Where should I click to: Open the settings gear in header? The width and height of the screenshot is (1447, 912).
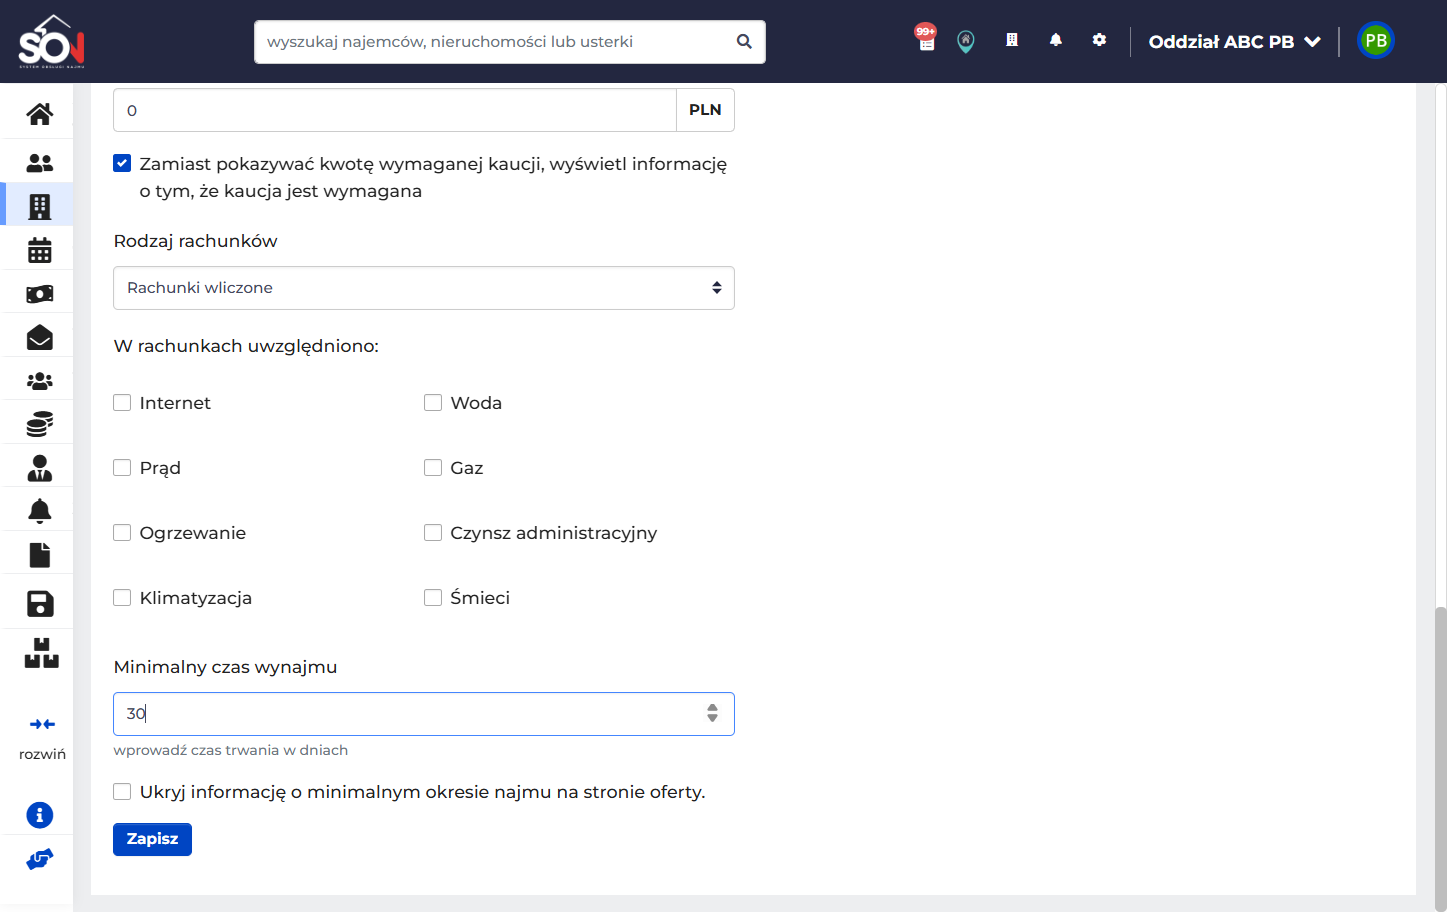click(1100, 40)
